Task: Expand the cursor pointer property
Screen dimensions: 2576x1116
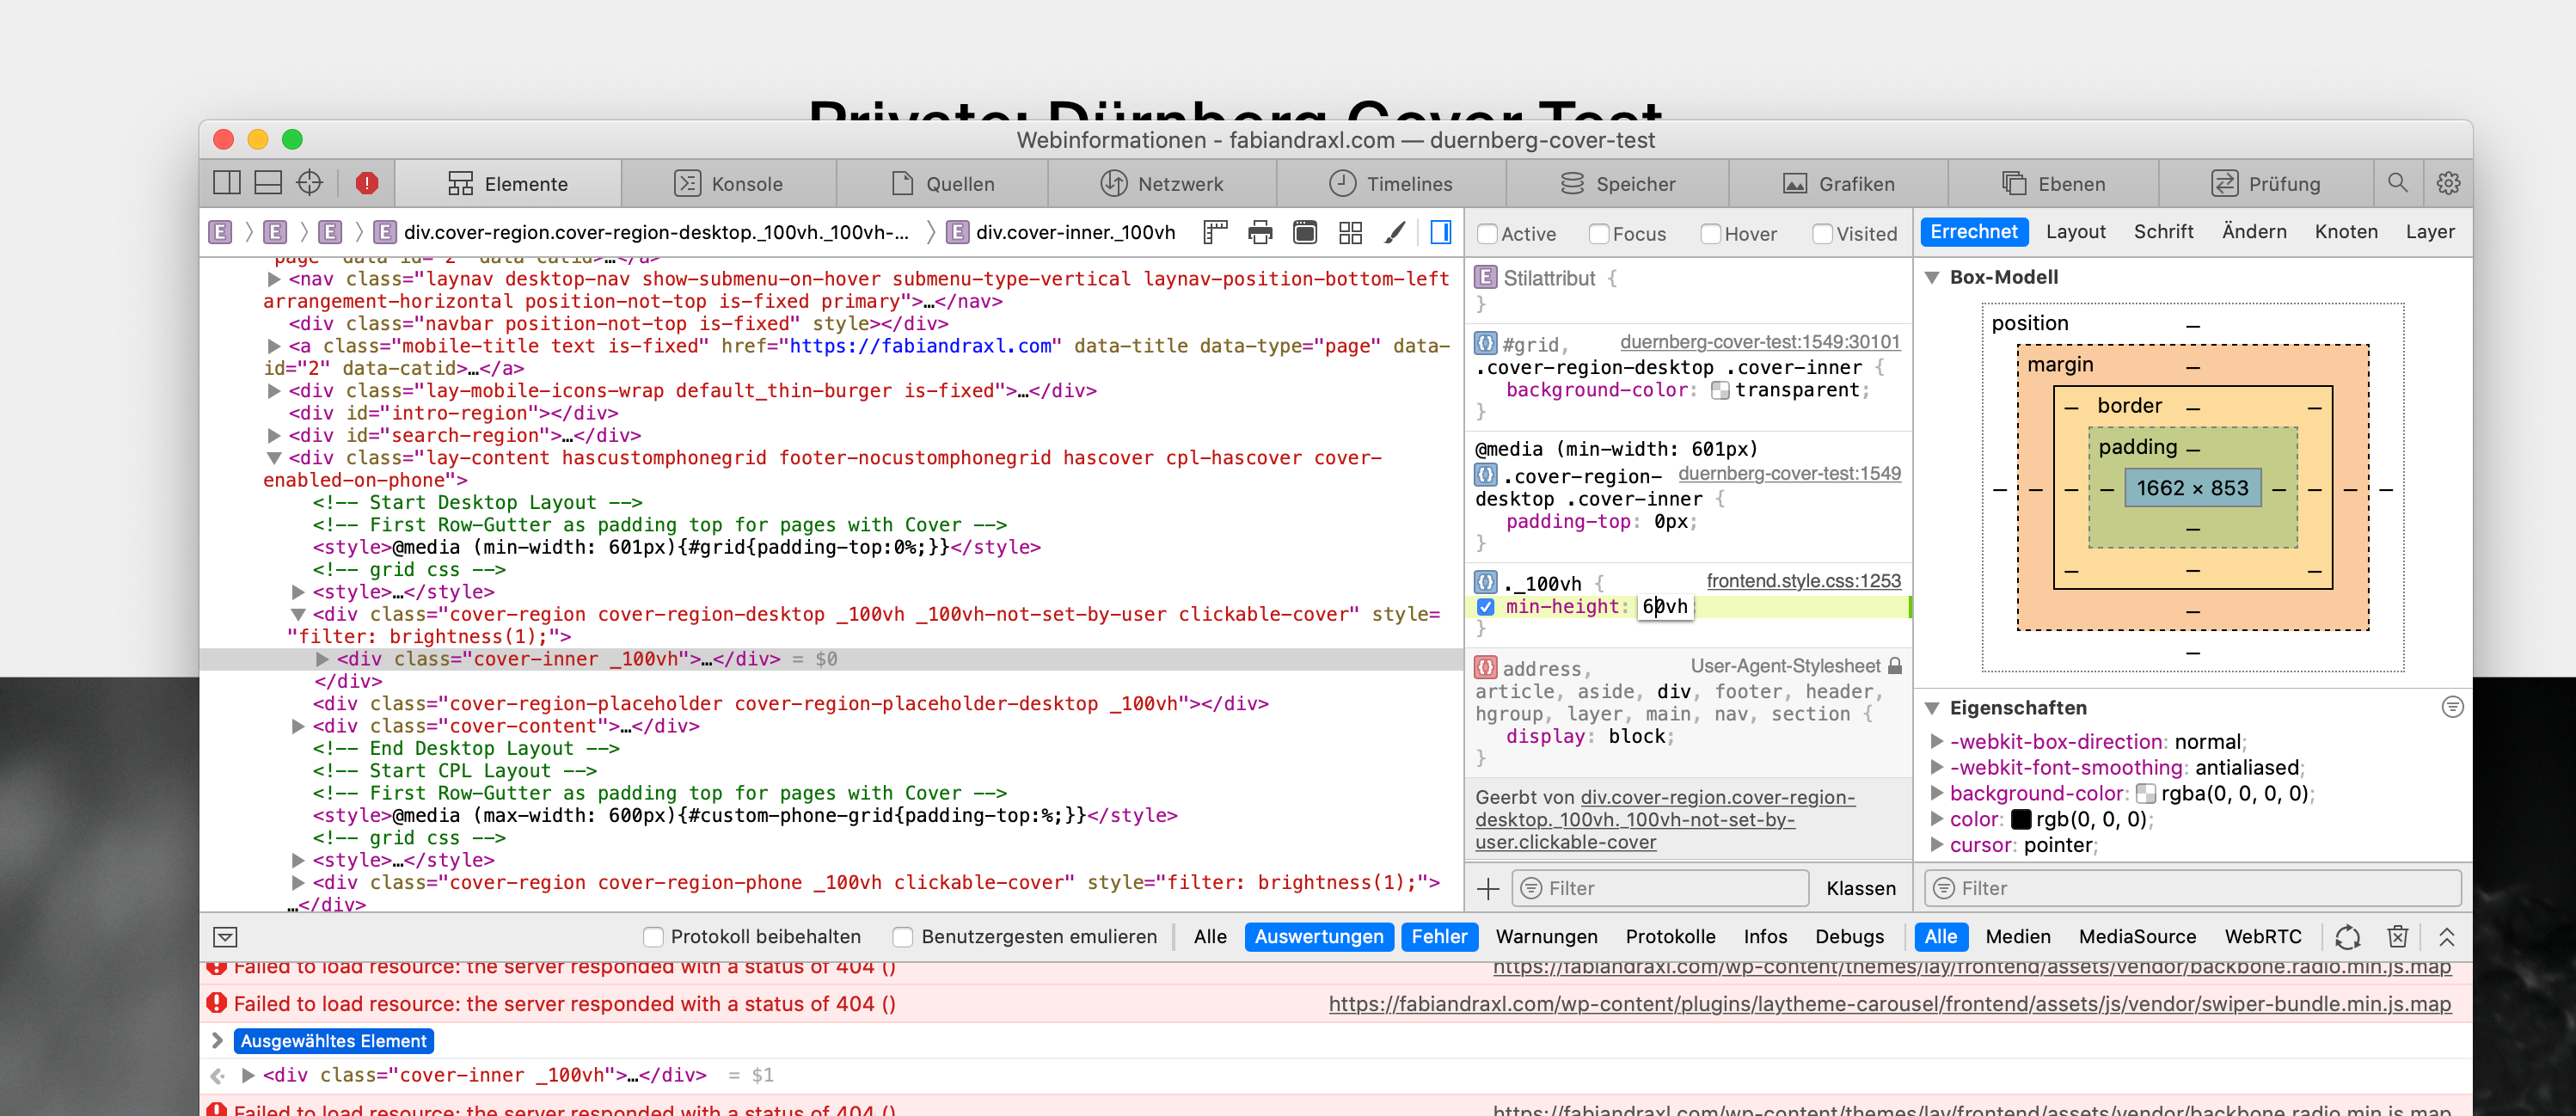Action: click(x=1936, y=845)
